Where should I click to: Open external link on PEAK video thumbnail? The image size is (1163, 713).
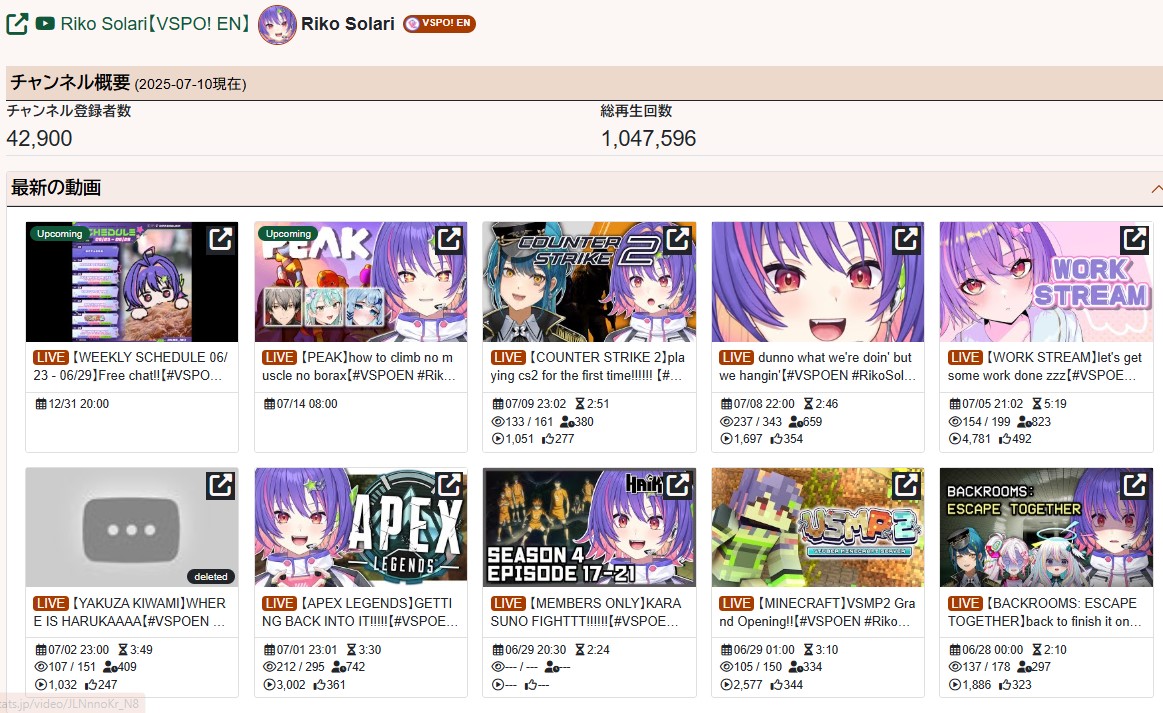point(449,240)
